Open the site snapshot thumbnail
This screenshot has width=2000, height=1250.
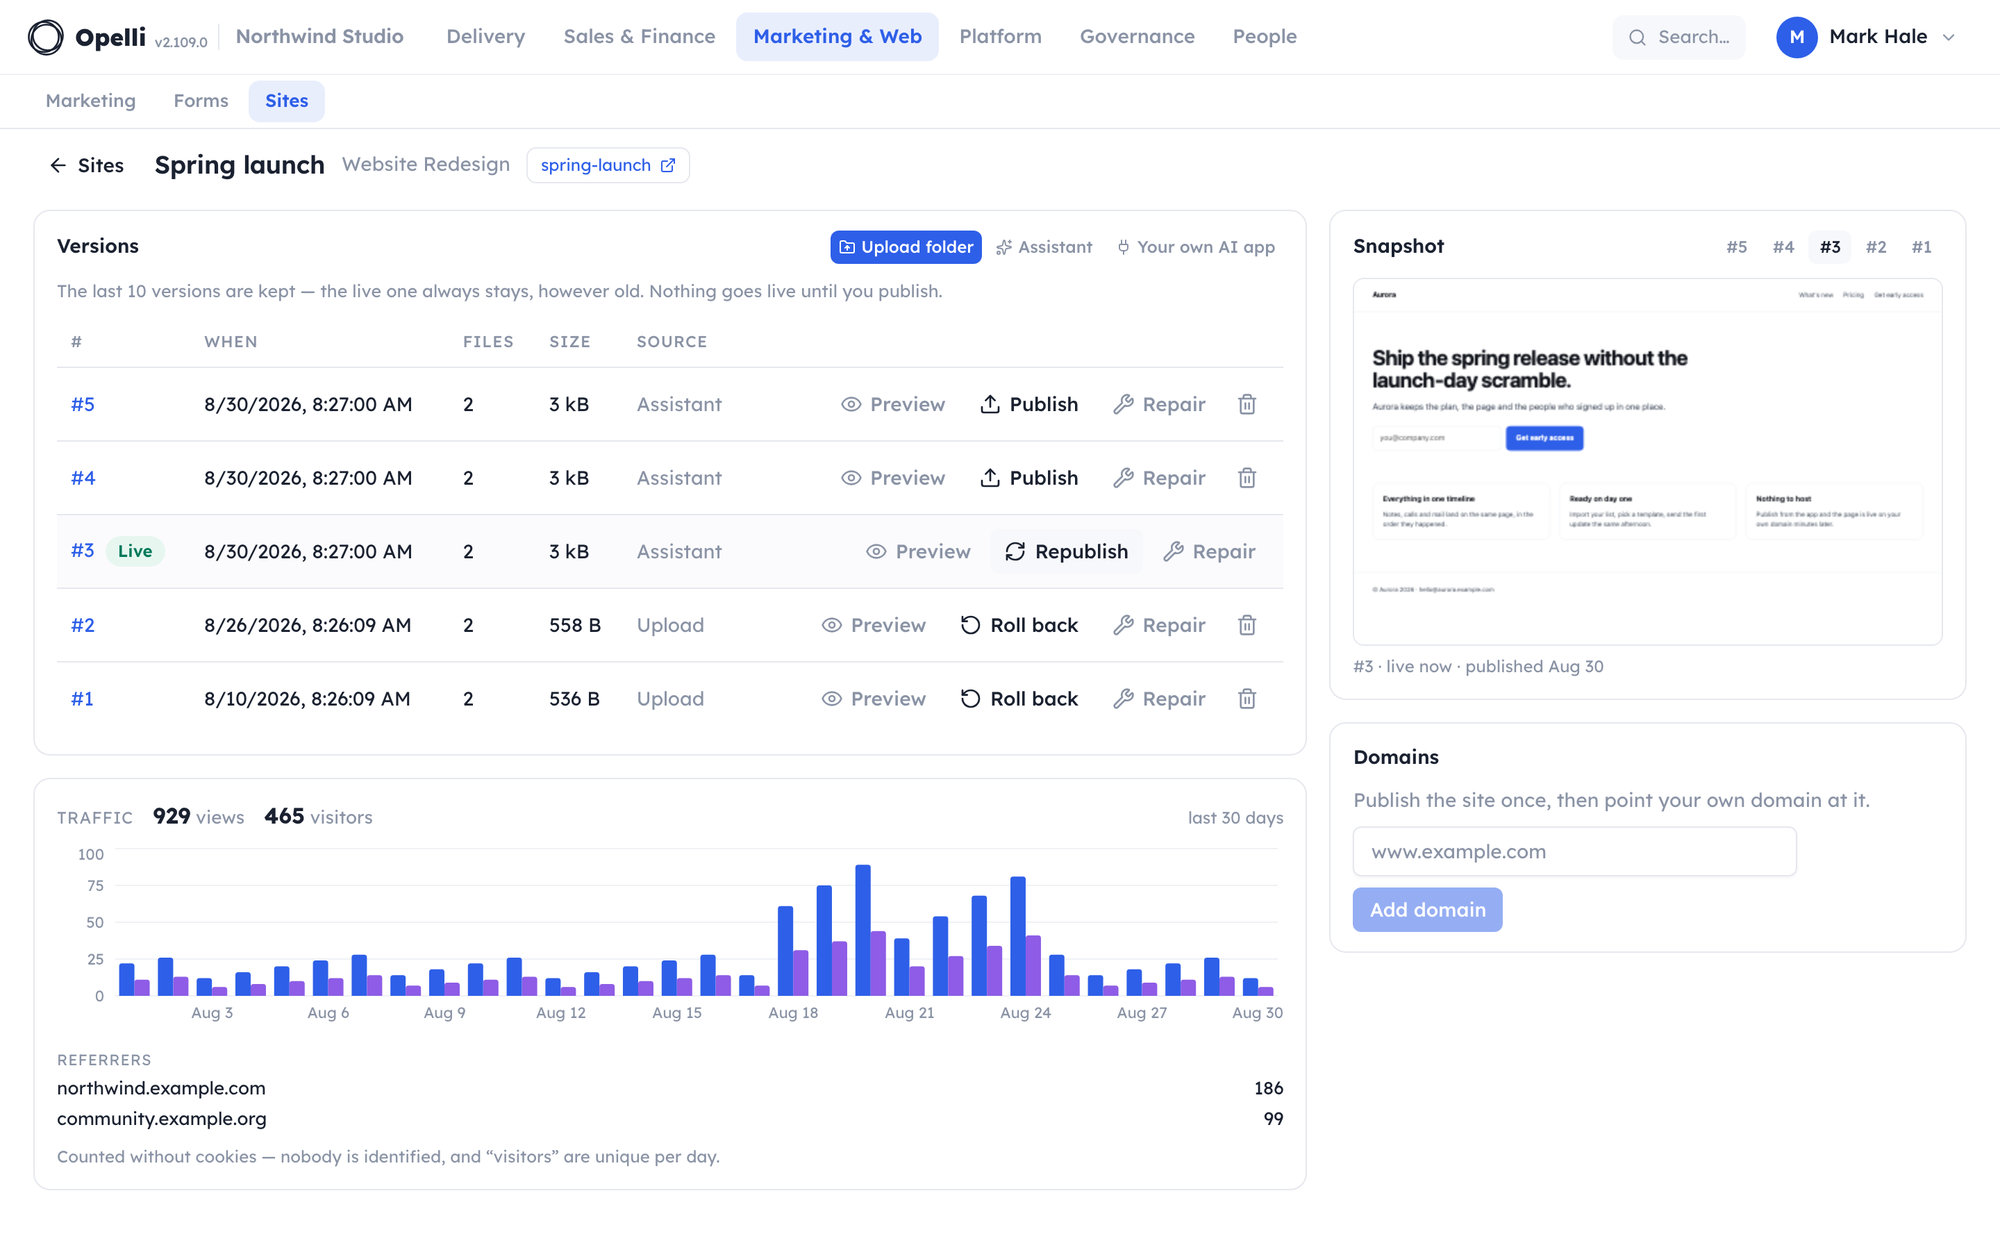(1648, 462)
